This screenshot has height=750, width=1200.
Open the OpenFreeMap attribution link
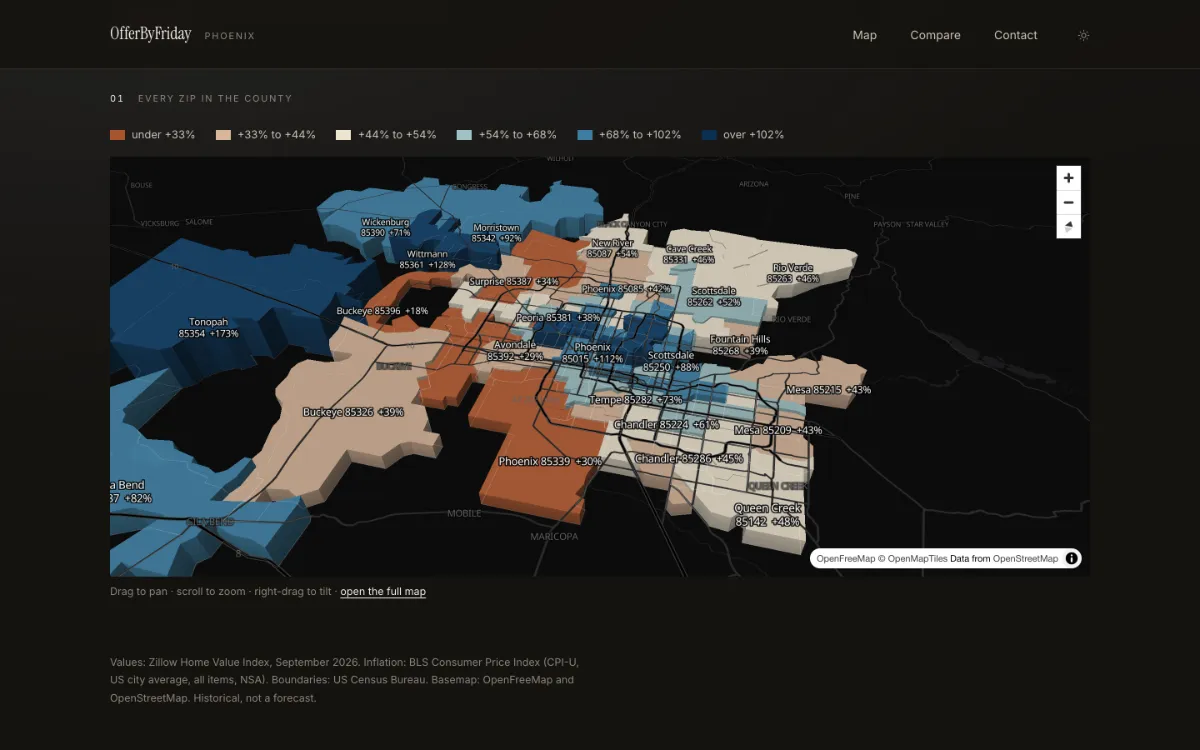(x=848, y=559)
